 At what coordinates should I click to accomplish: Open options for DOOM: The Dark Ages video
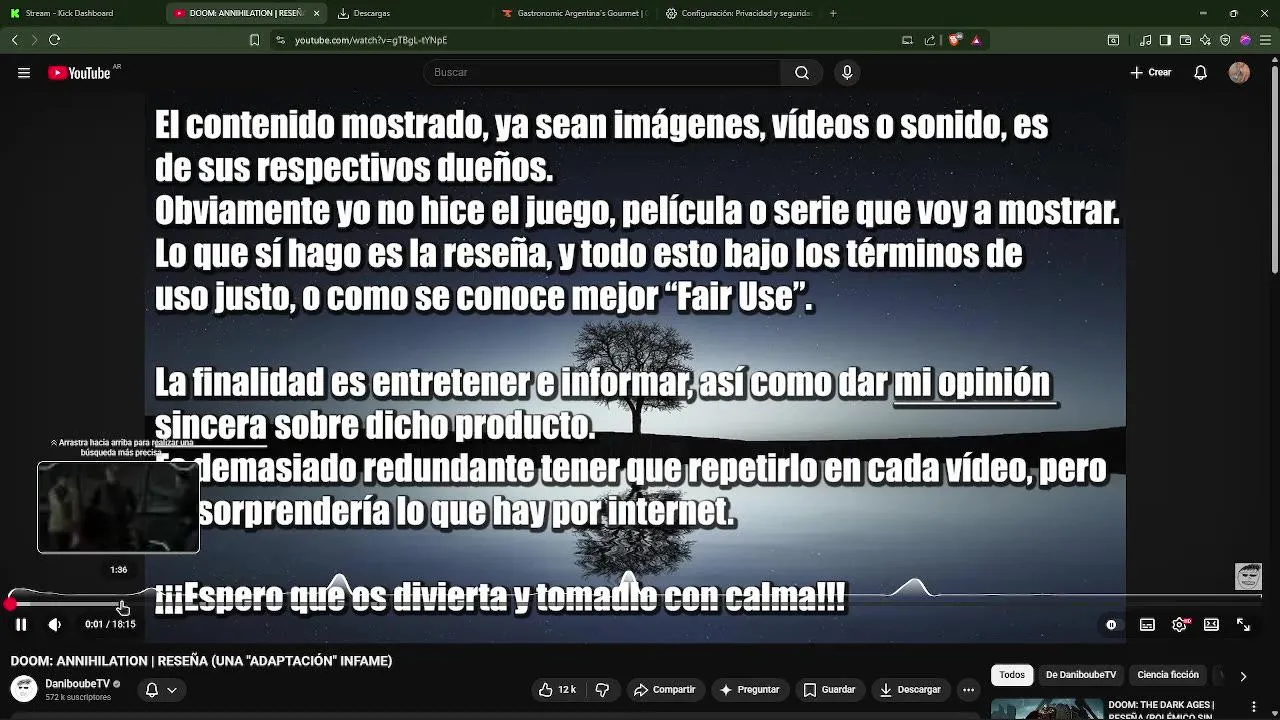coord(1254,707)
